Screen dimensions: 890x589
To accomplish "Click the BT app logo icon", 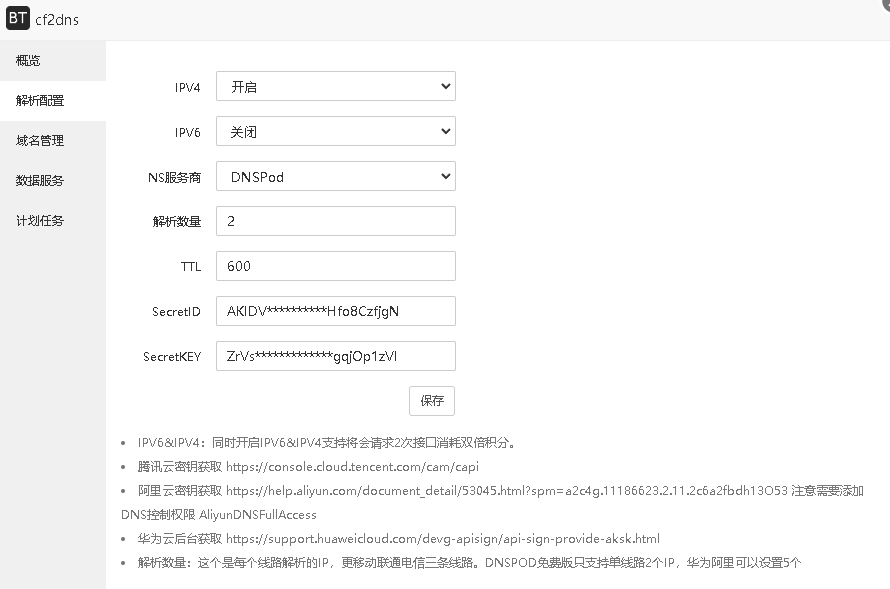I will click(x=16, y=18).
